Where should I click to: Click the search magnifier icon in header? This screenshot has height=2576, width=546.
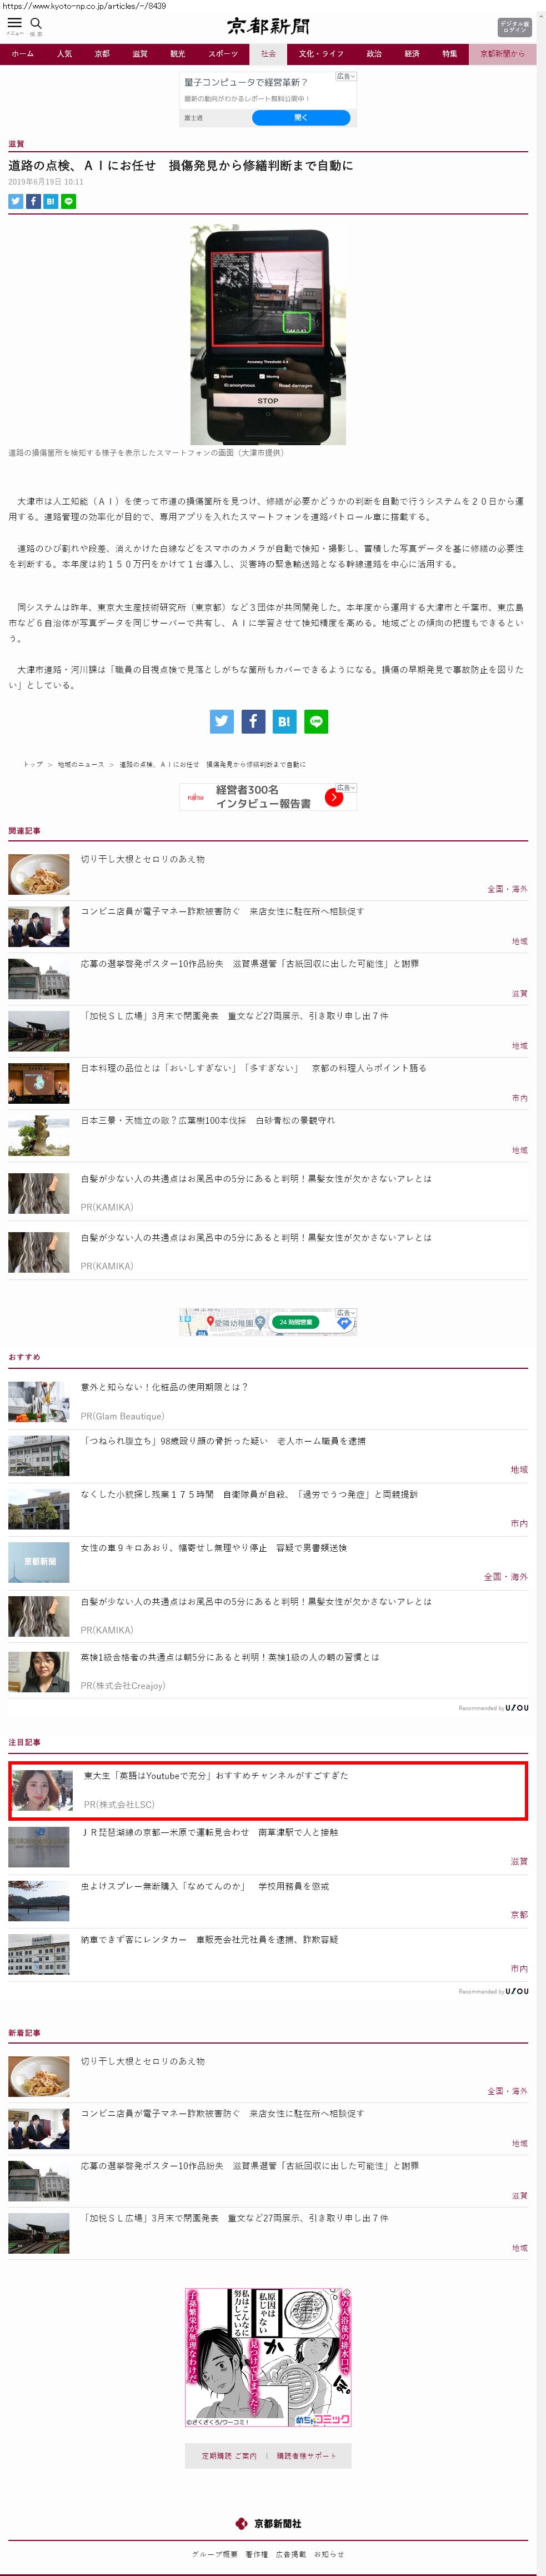pos(36,24)
